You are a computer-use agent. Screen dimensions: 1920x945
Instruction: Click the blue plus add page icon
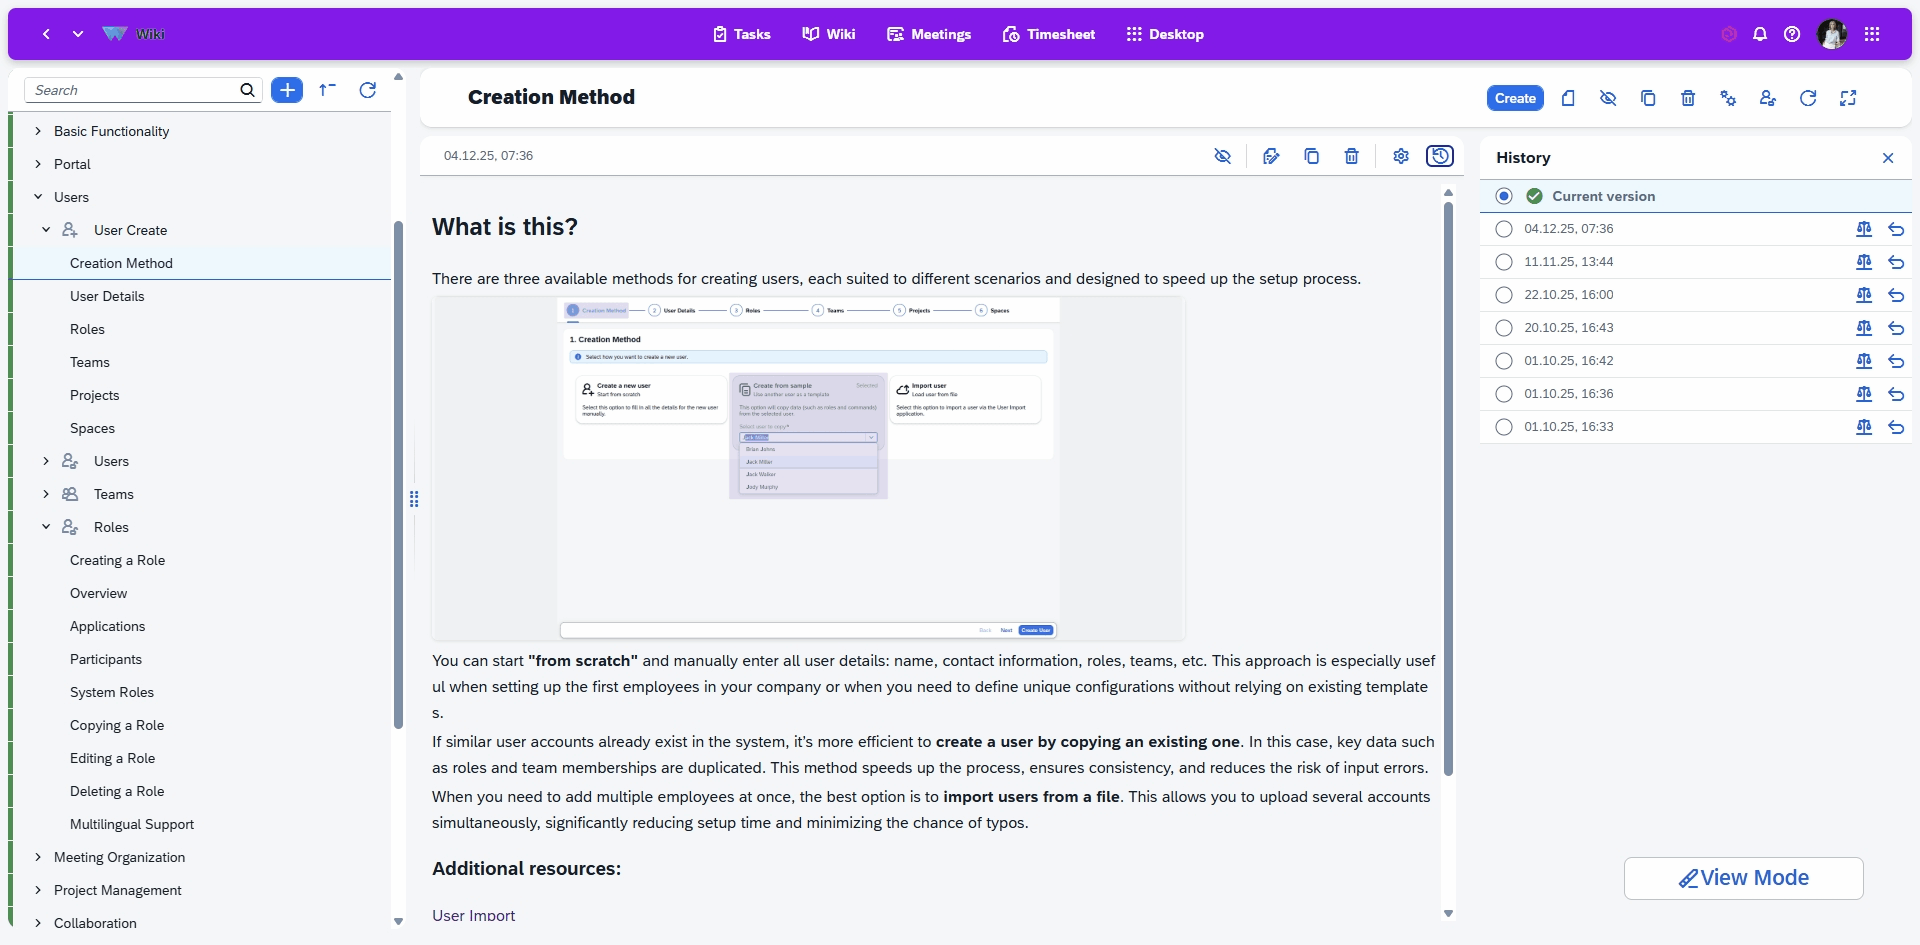click(287, 90)
